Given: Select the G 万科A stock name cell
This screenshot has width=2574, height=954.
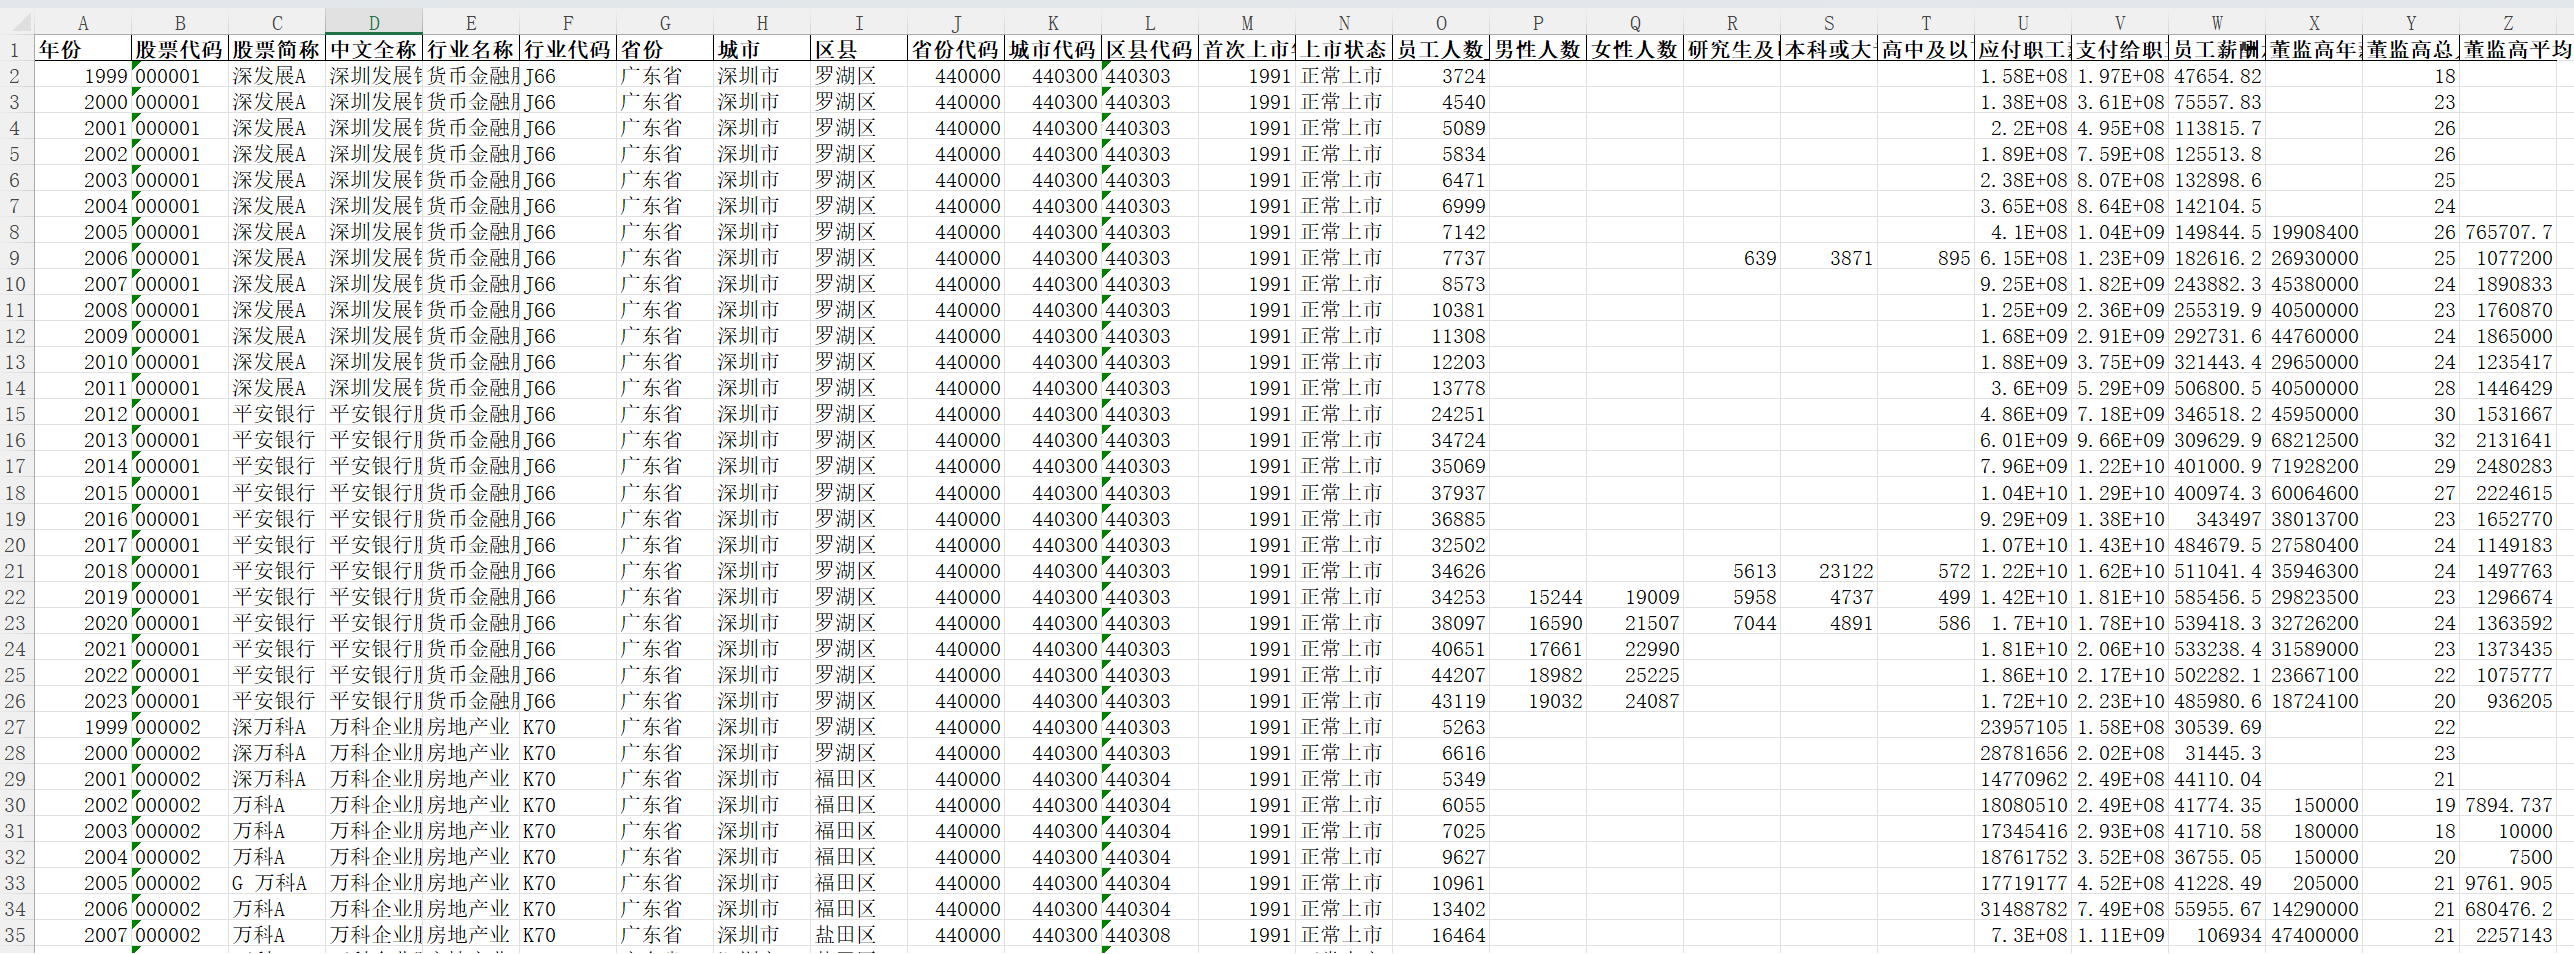Looking at the screenshot, I should click(x=277, y=883).
